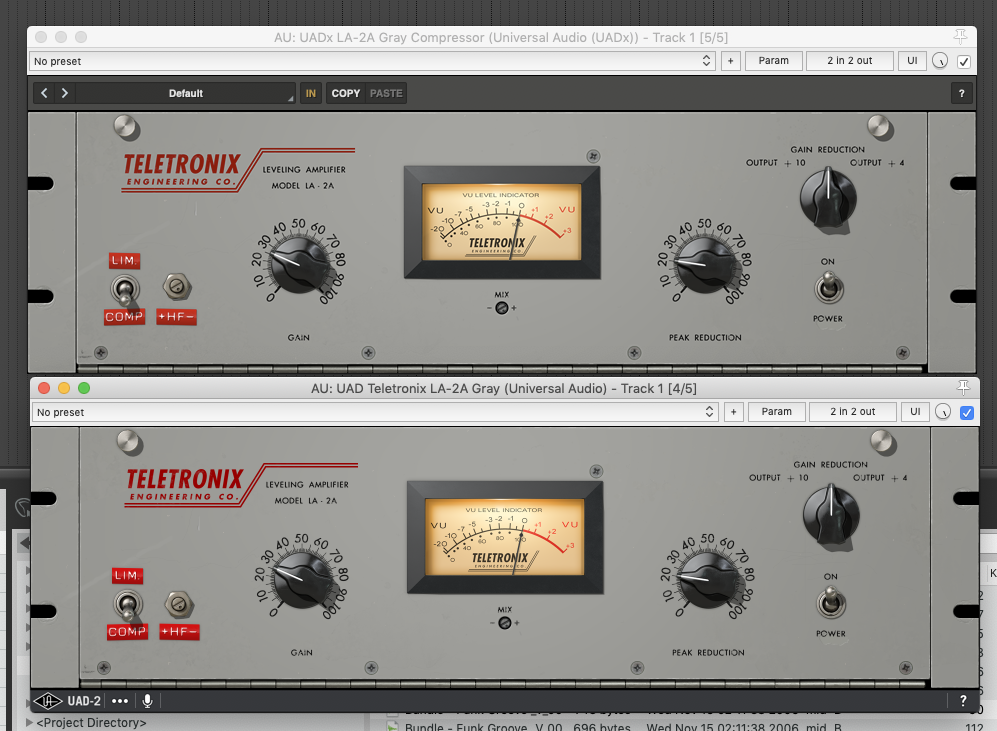
Task: Click microphone icon in UAD-2 bar
Action: pyautogui.click(x=148, y=701)
